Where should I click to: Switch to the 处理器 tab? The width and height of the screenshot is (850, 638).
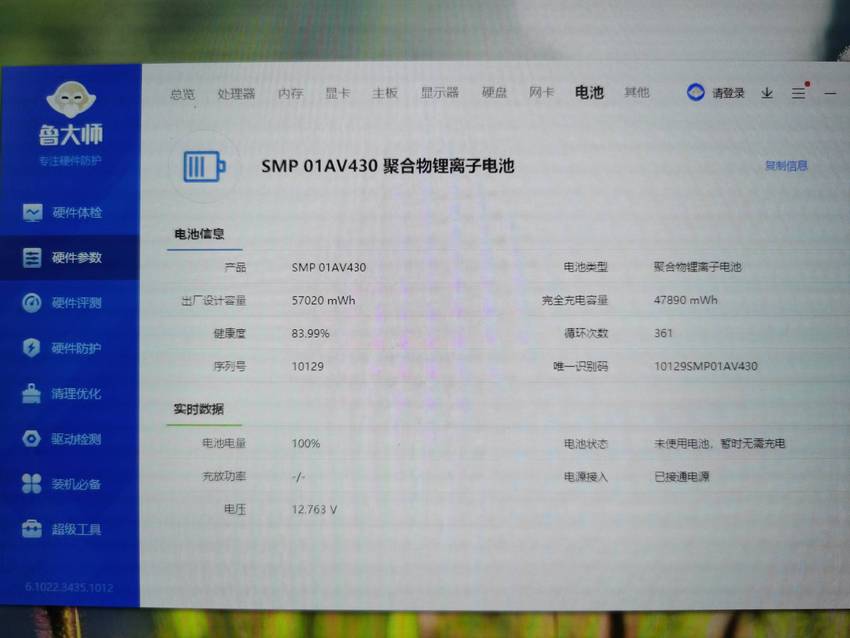236,94
